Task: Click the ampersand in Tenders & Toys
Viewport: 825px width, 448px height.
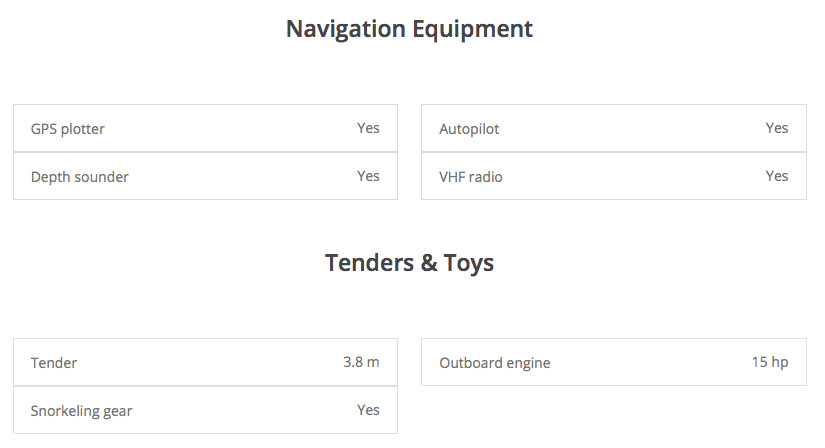Action: point(428,263)
